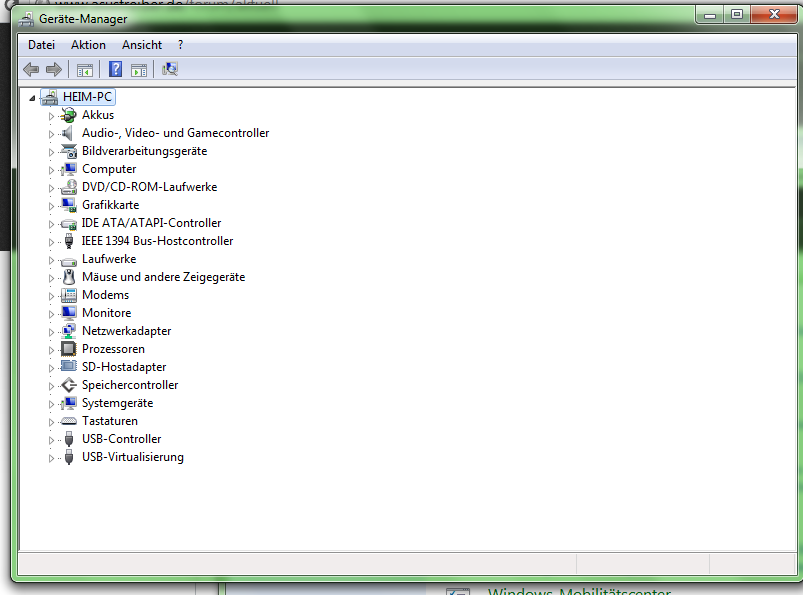Image resolution: width=803 pixels, height=595 pixels.
Task: Click the Laufwerke disk drive icon
Action: tap(69, 261)
